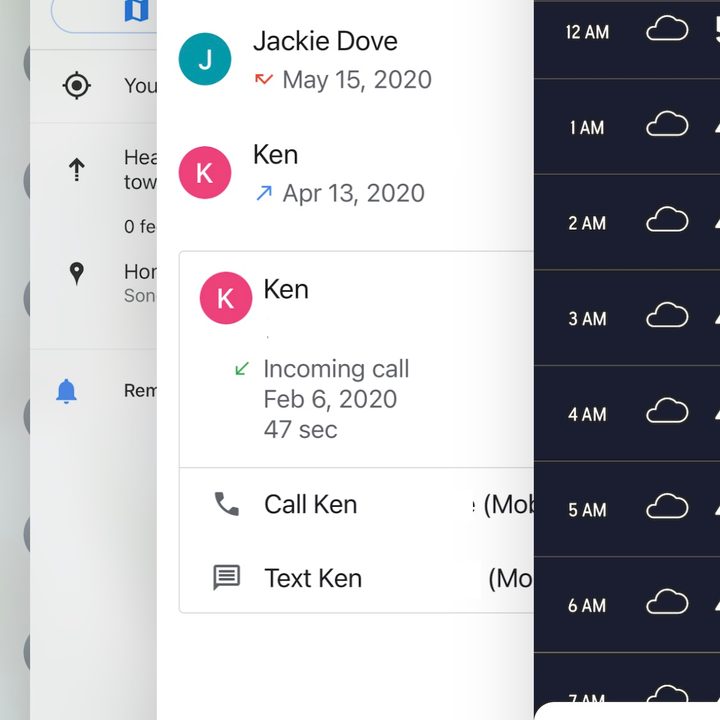Tap the 5 AM hour label in weather
Viewport: 720px width, 720px height.
587,510
